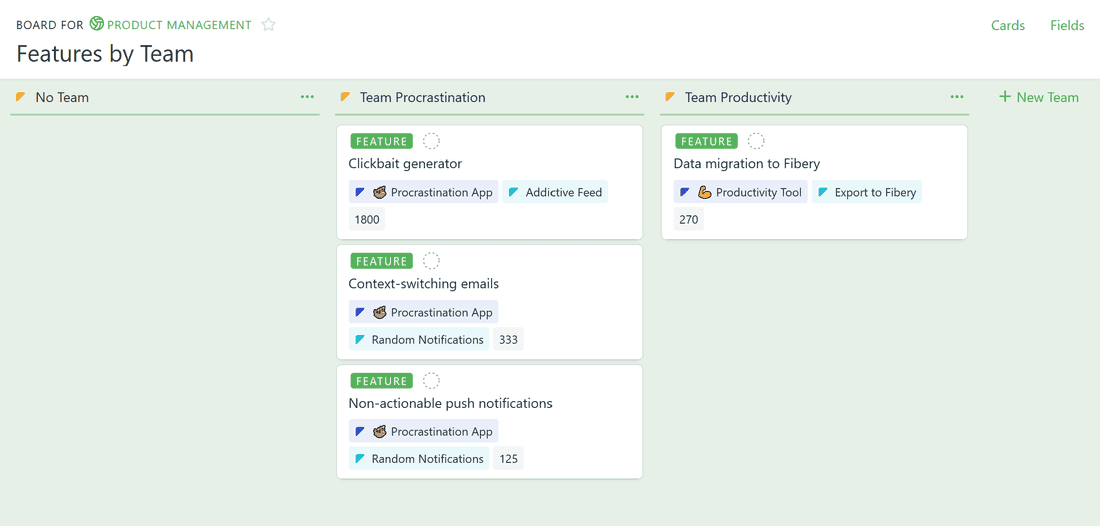
Task: Assign a user on Non-actionable push notifications card
Action: [431, 381]
